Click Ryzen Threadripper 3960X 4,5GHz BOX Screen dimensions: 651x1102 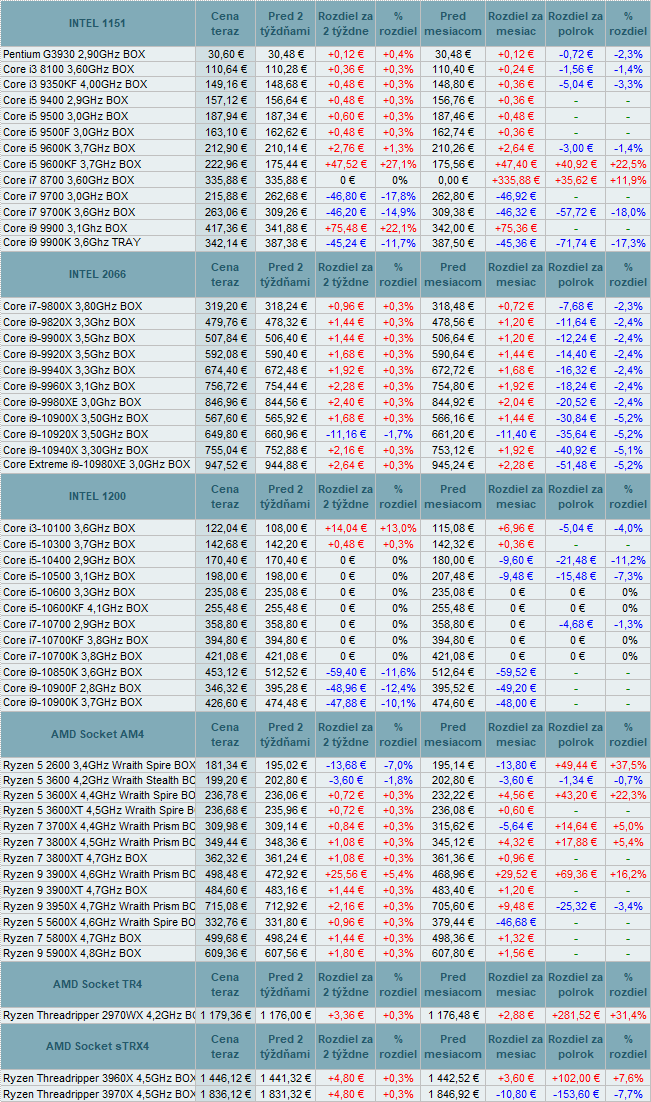pos(98,1078)
